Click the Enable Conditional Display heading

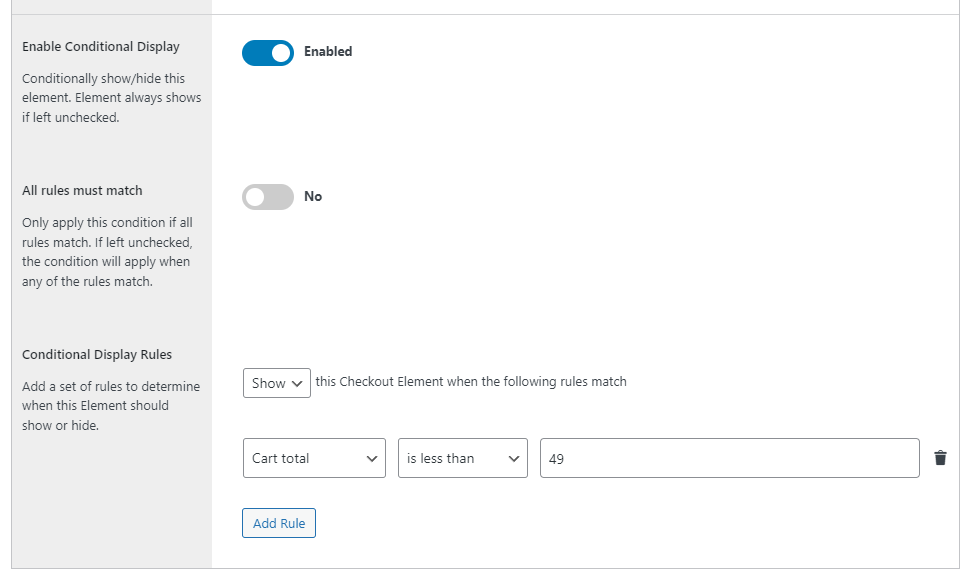(x=100, y=46)
